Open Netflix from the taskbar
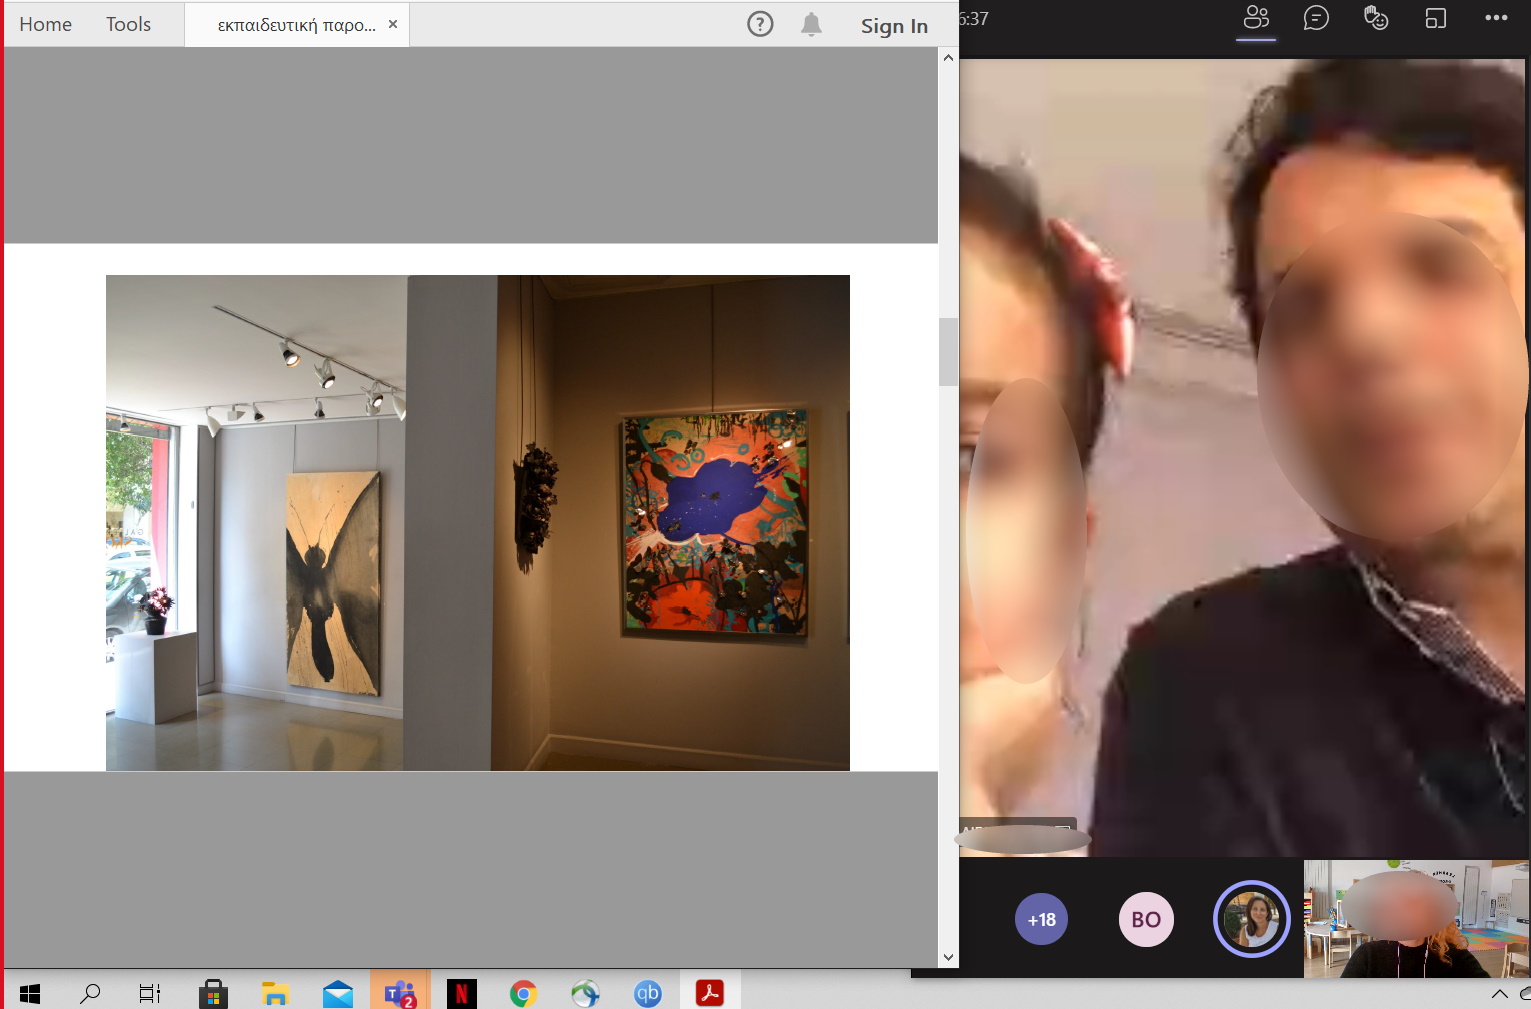 point(462,993)
